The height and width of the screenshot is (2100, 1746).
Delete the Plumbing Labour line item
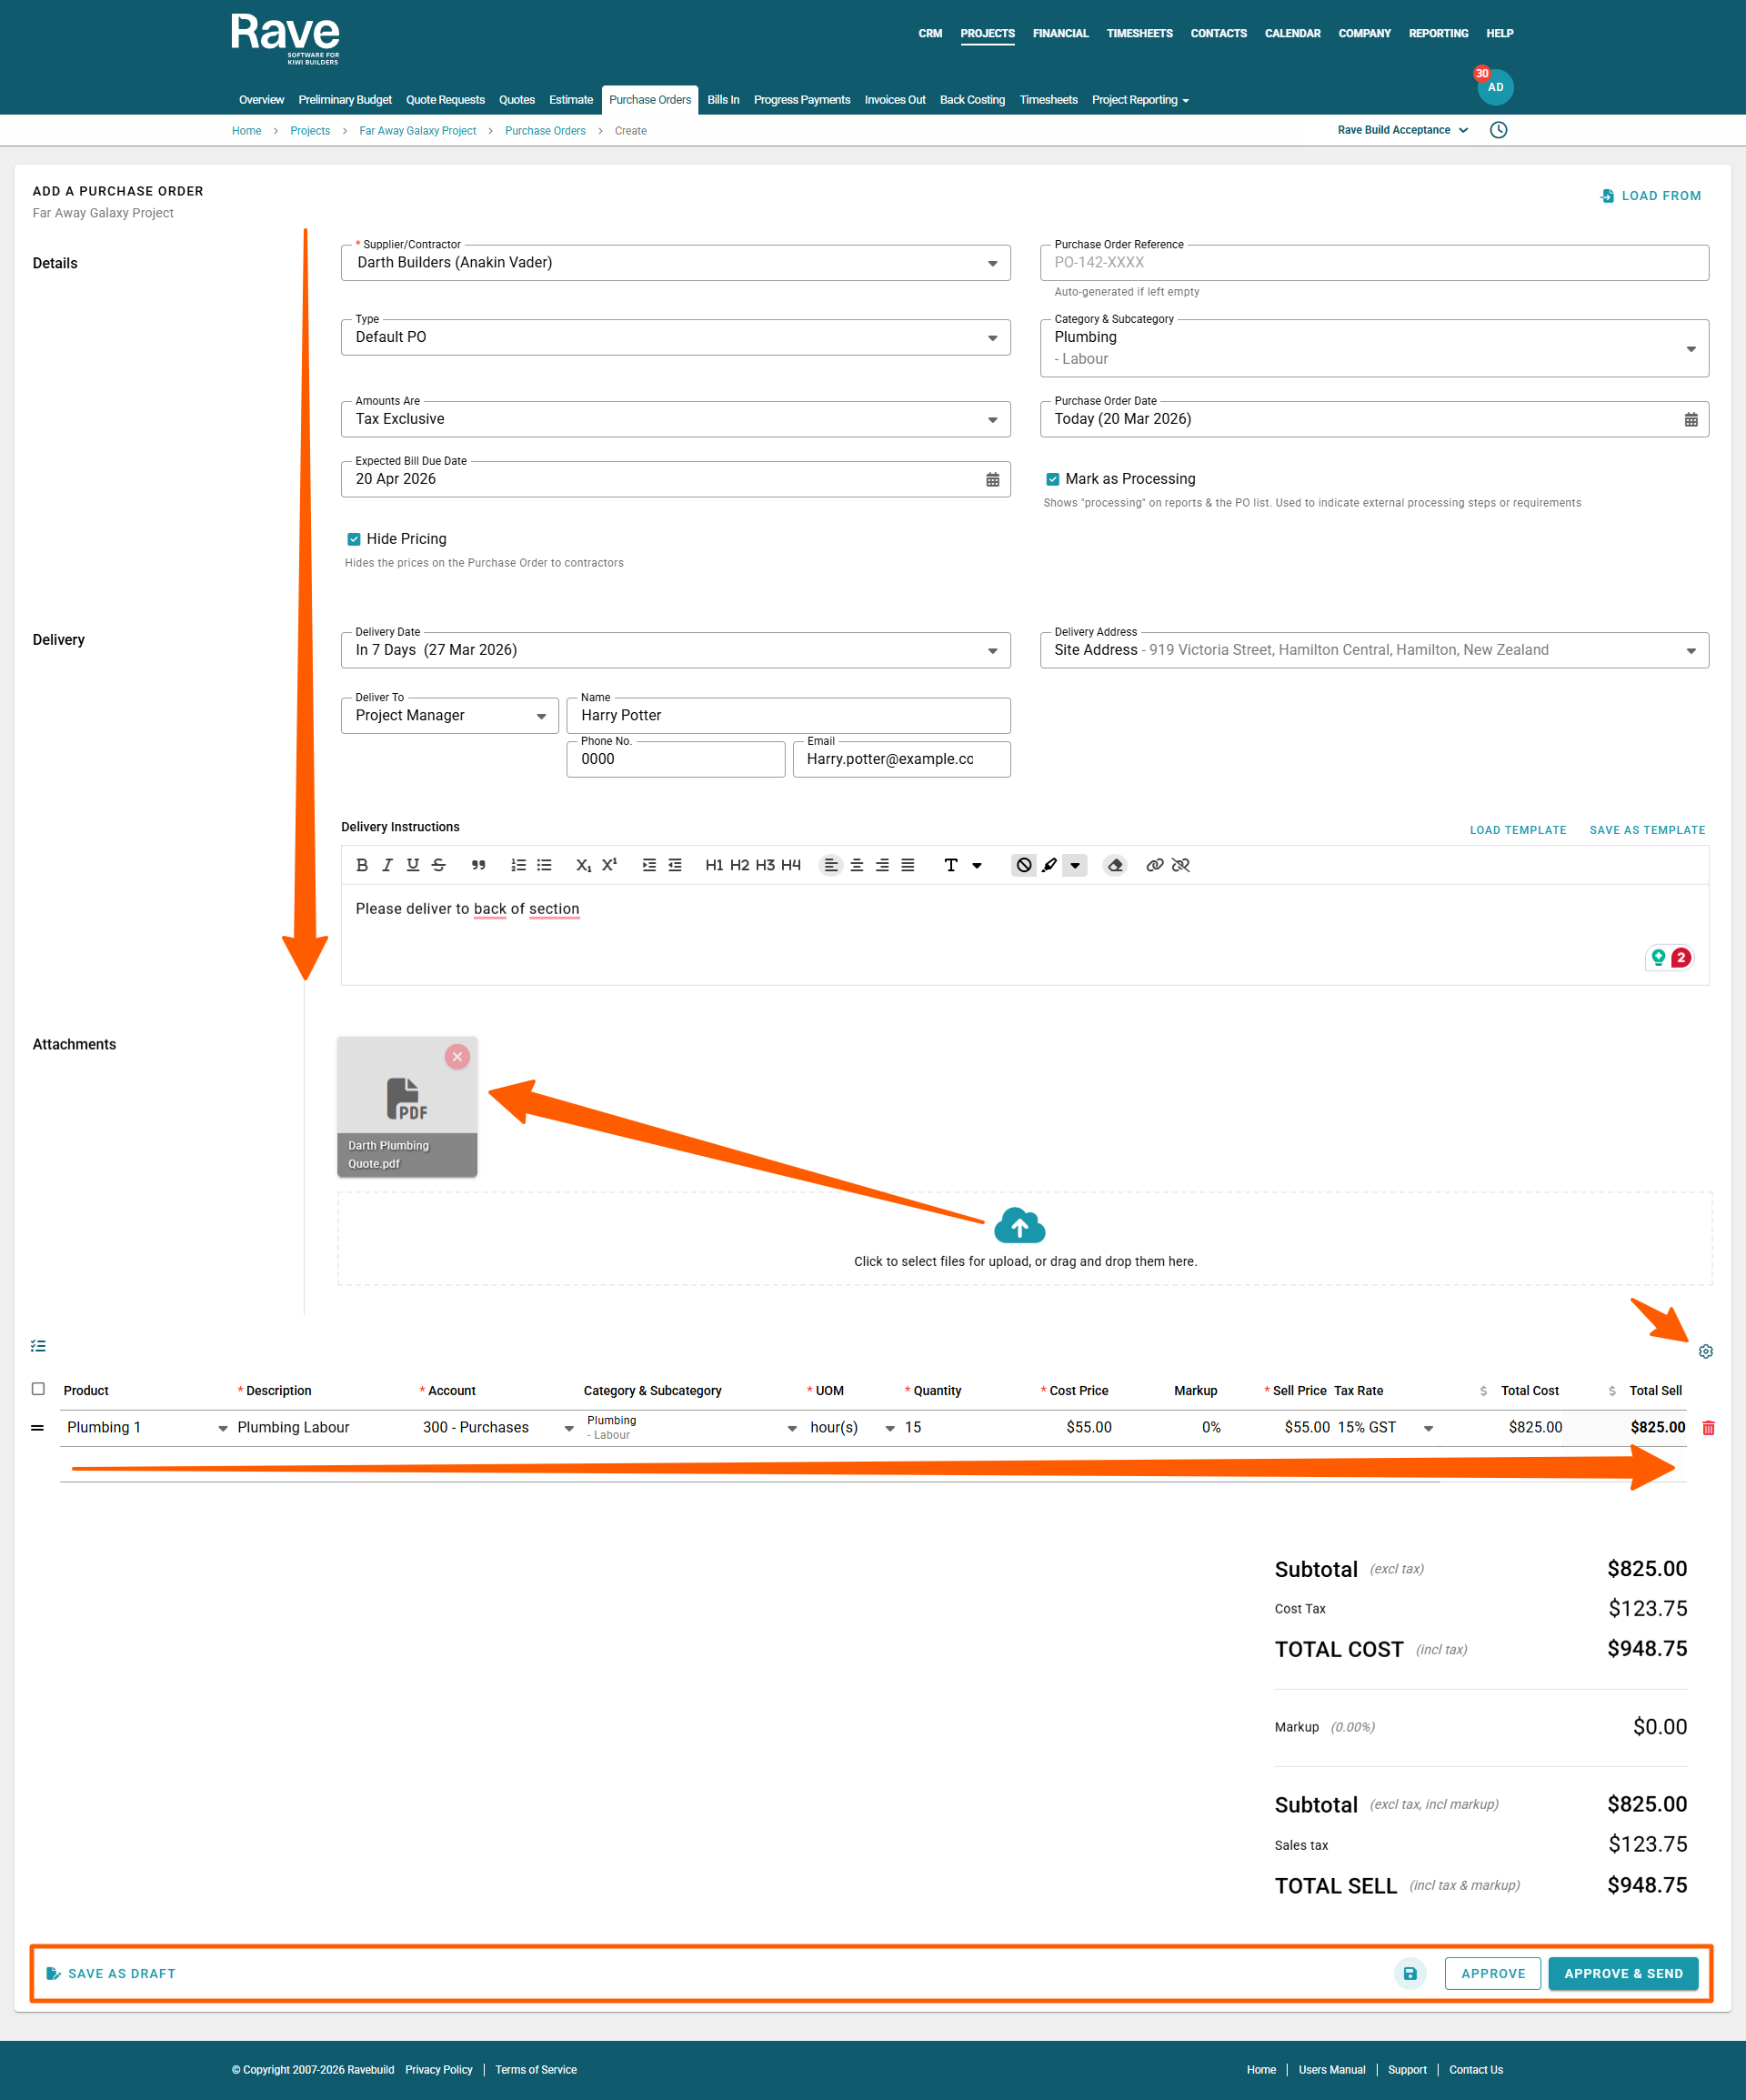point(1708,1428)
